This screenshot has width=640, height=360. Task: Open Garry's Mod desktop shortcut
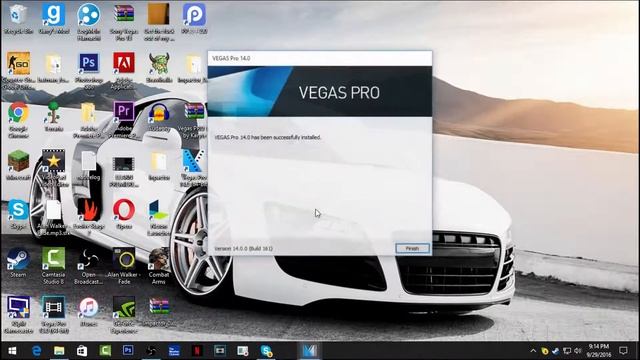(x=53, y=18)
